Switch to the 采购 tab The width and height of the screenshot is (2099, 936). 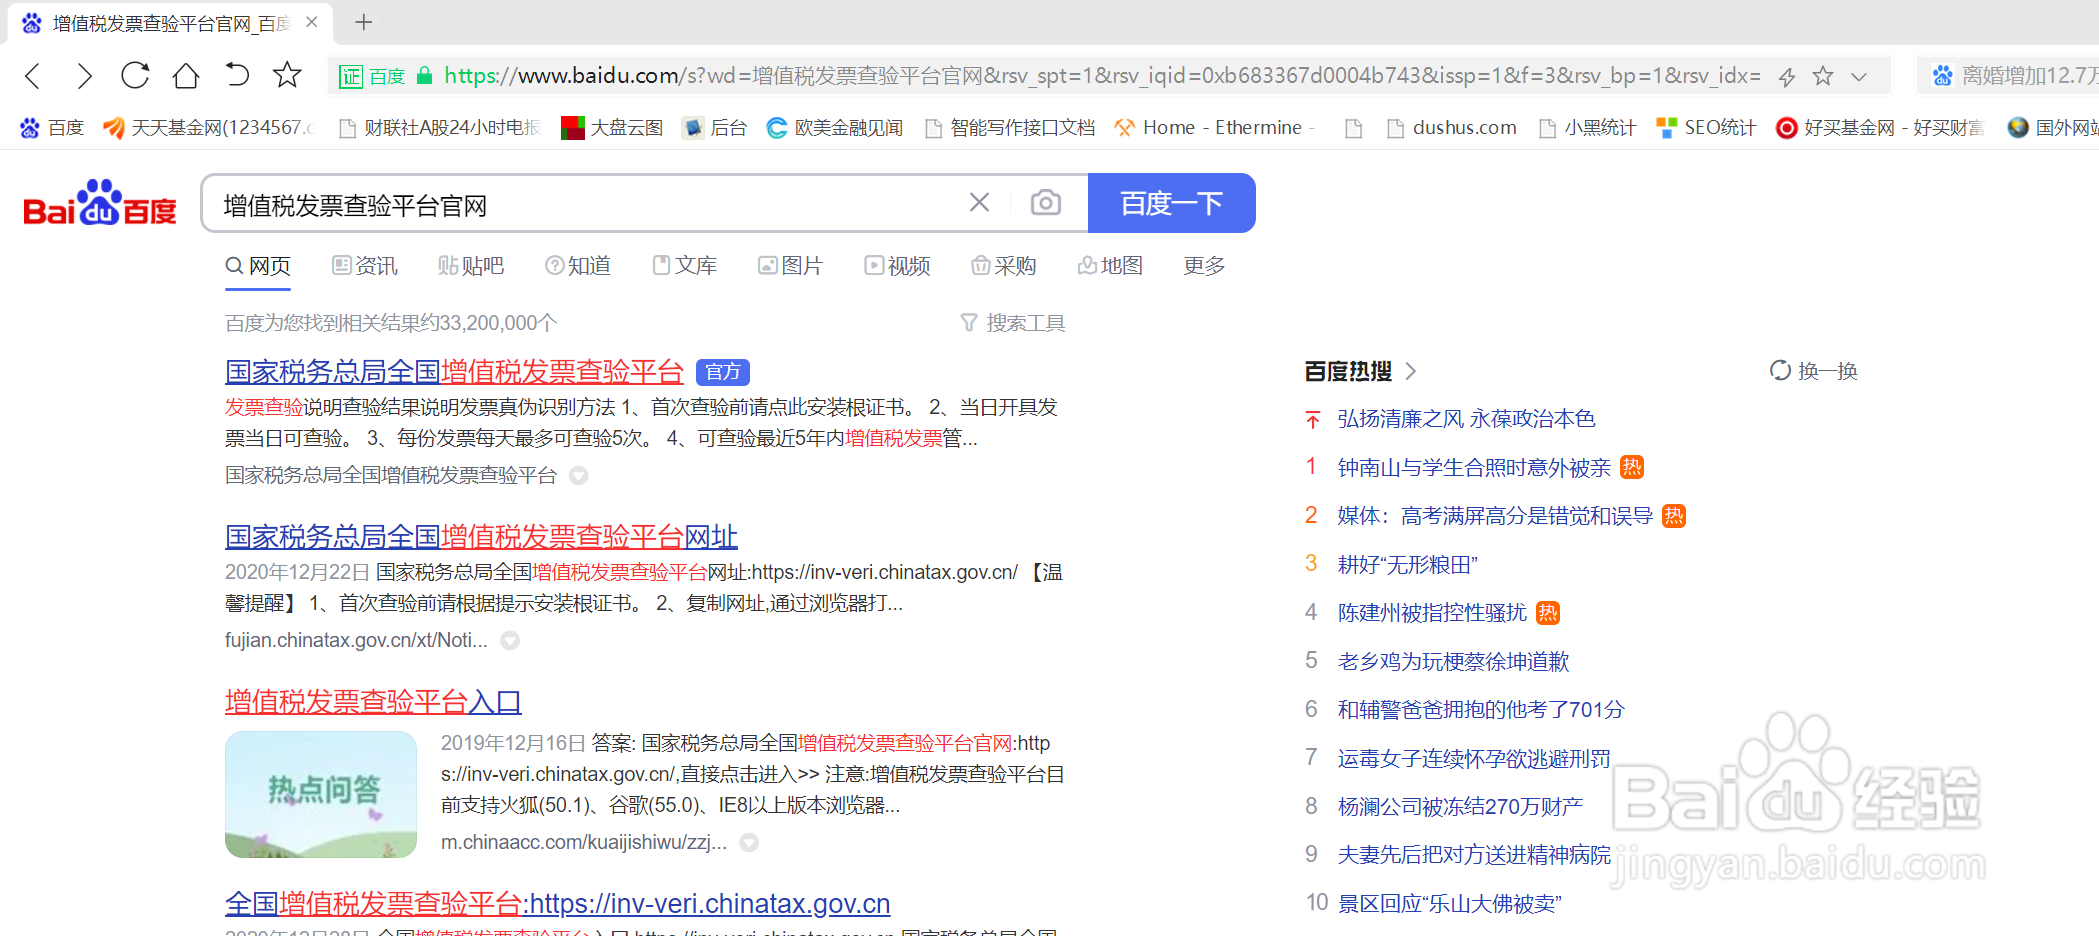pyautogui.click(x=1003, y=266)
